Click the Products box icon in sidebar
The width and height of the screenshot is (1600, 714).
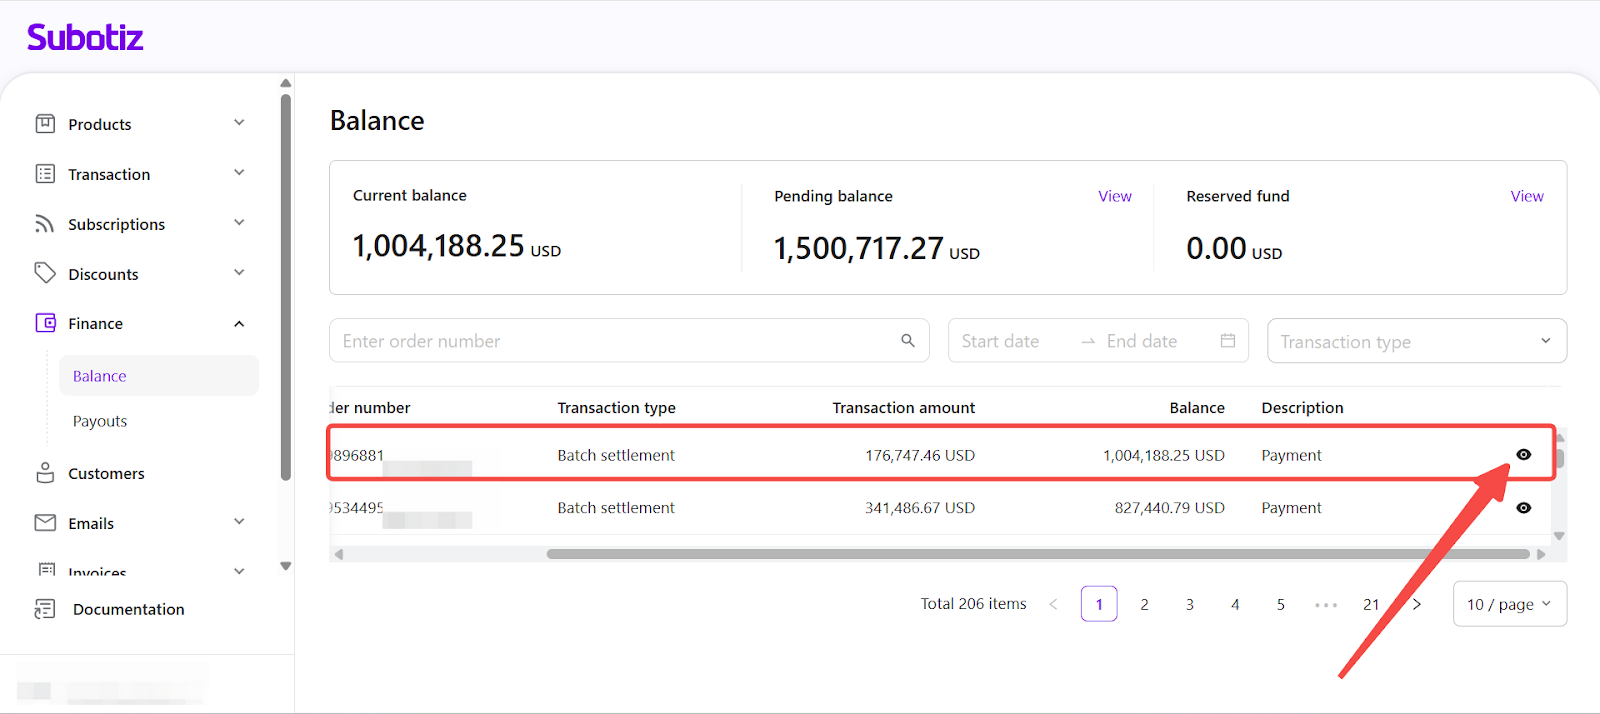click(x=45, y=124)
